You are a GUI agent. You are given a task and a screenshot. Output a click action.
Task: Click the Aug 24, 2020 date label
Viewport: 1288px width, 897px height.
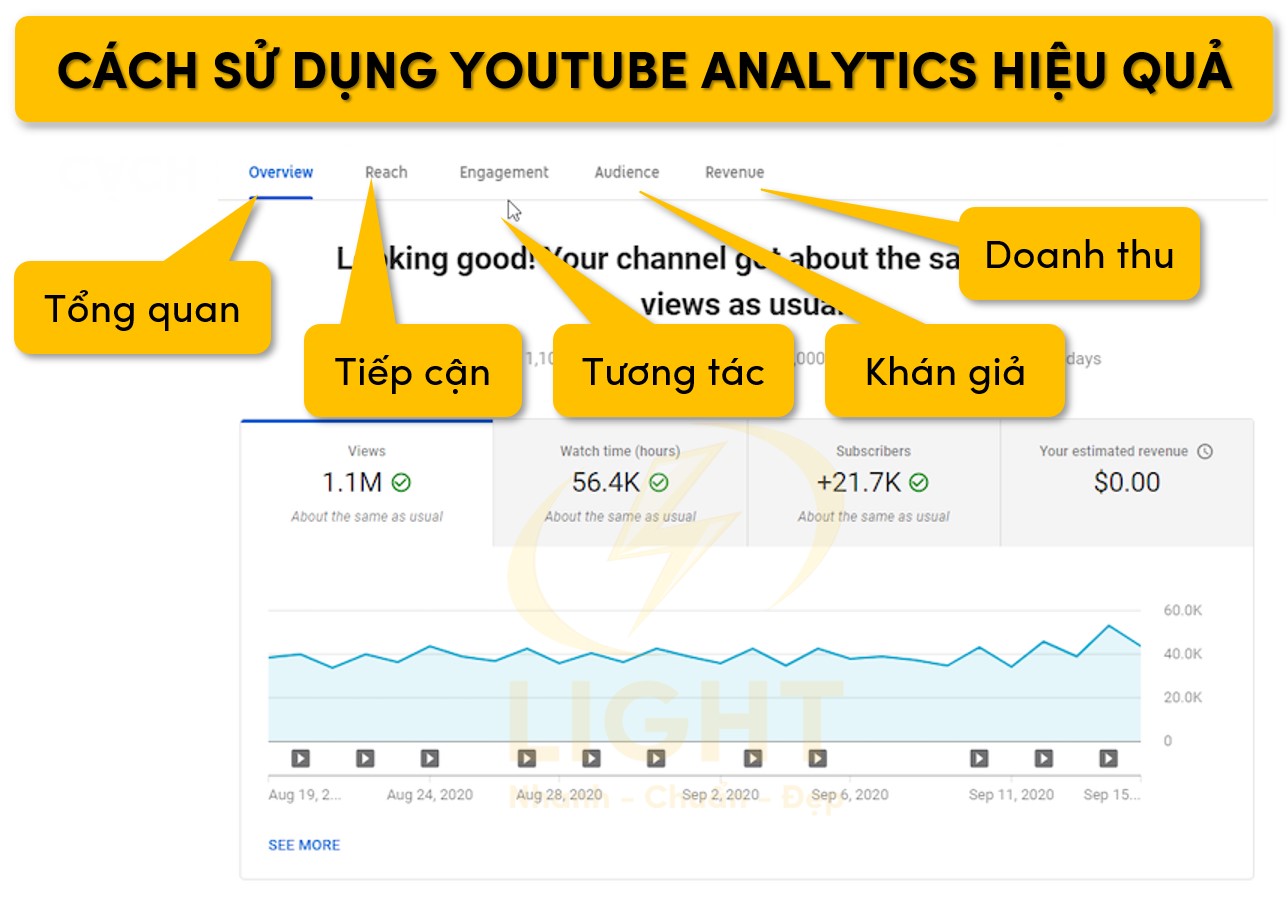tap(430, 795)
